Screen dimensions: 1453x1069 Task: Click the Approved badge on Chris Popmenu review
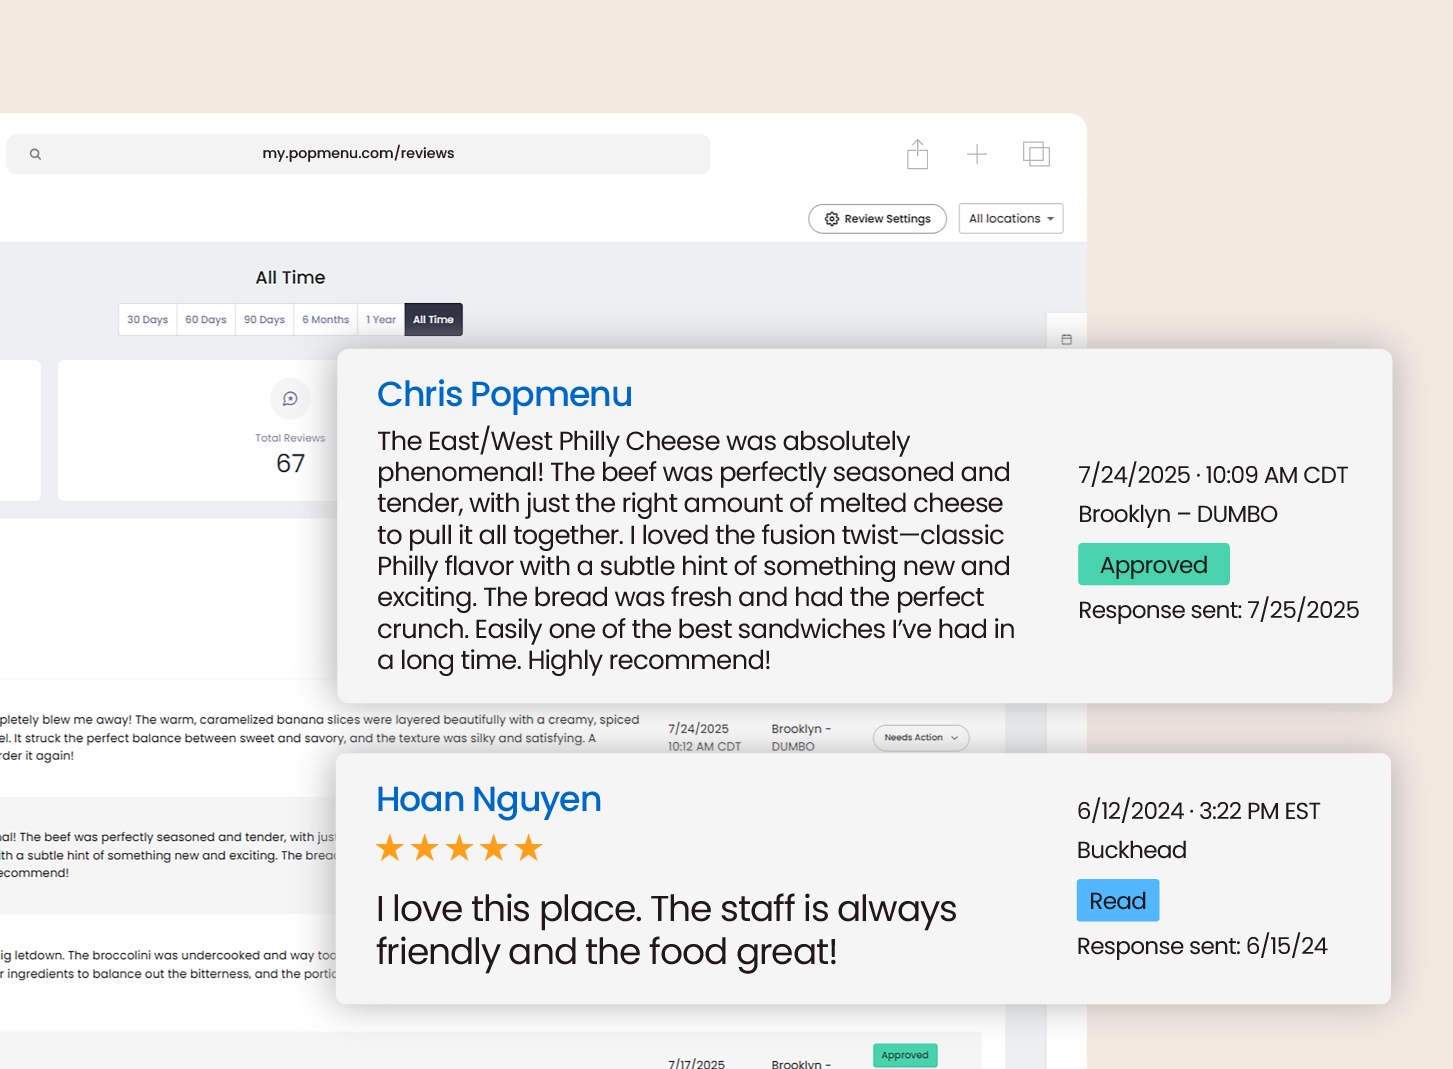(1153, 565)
